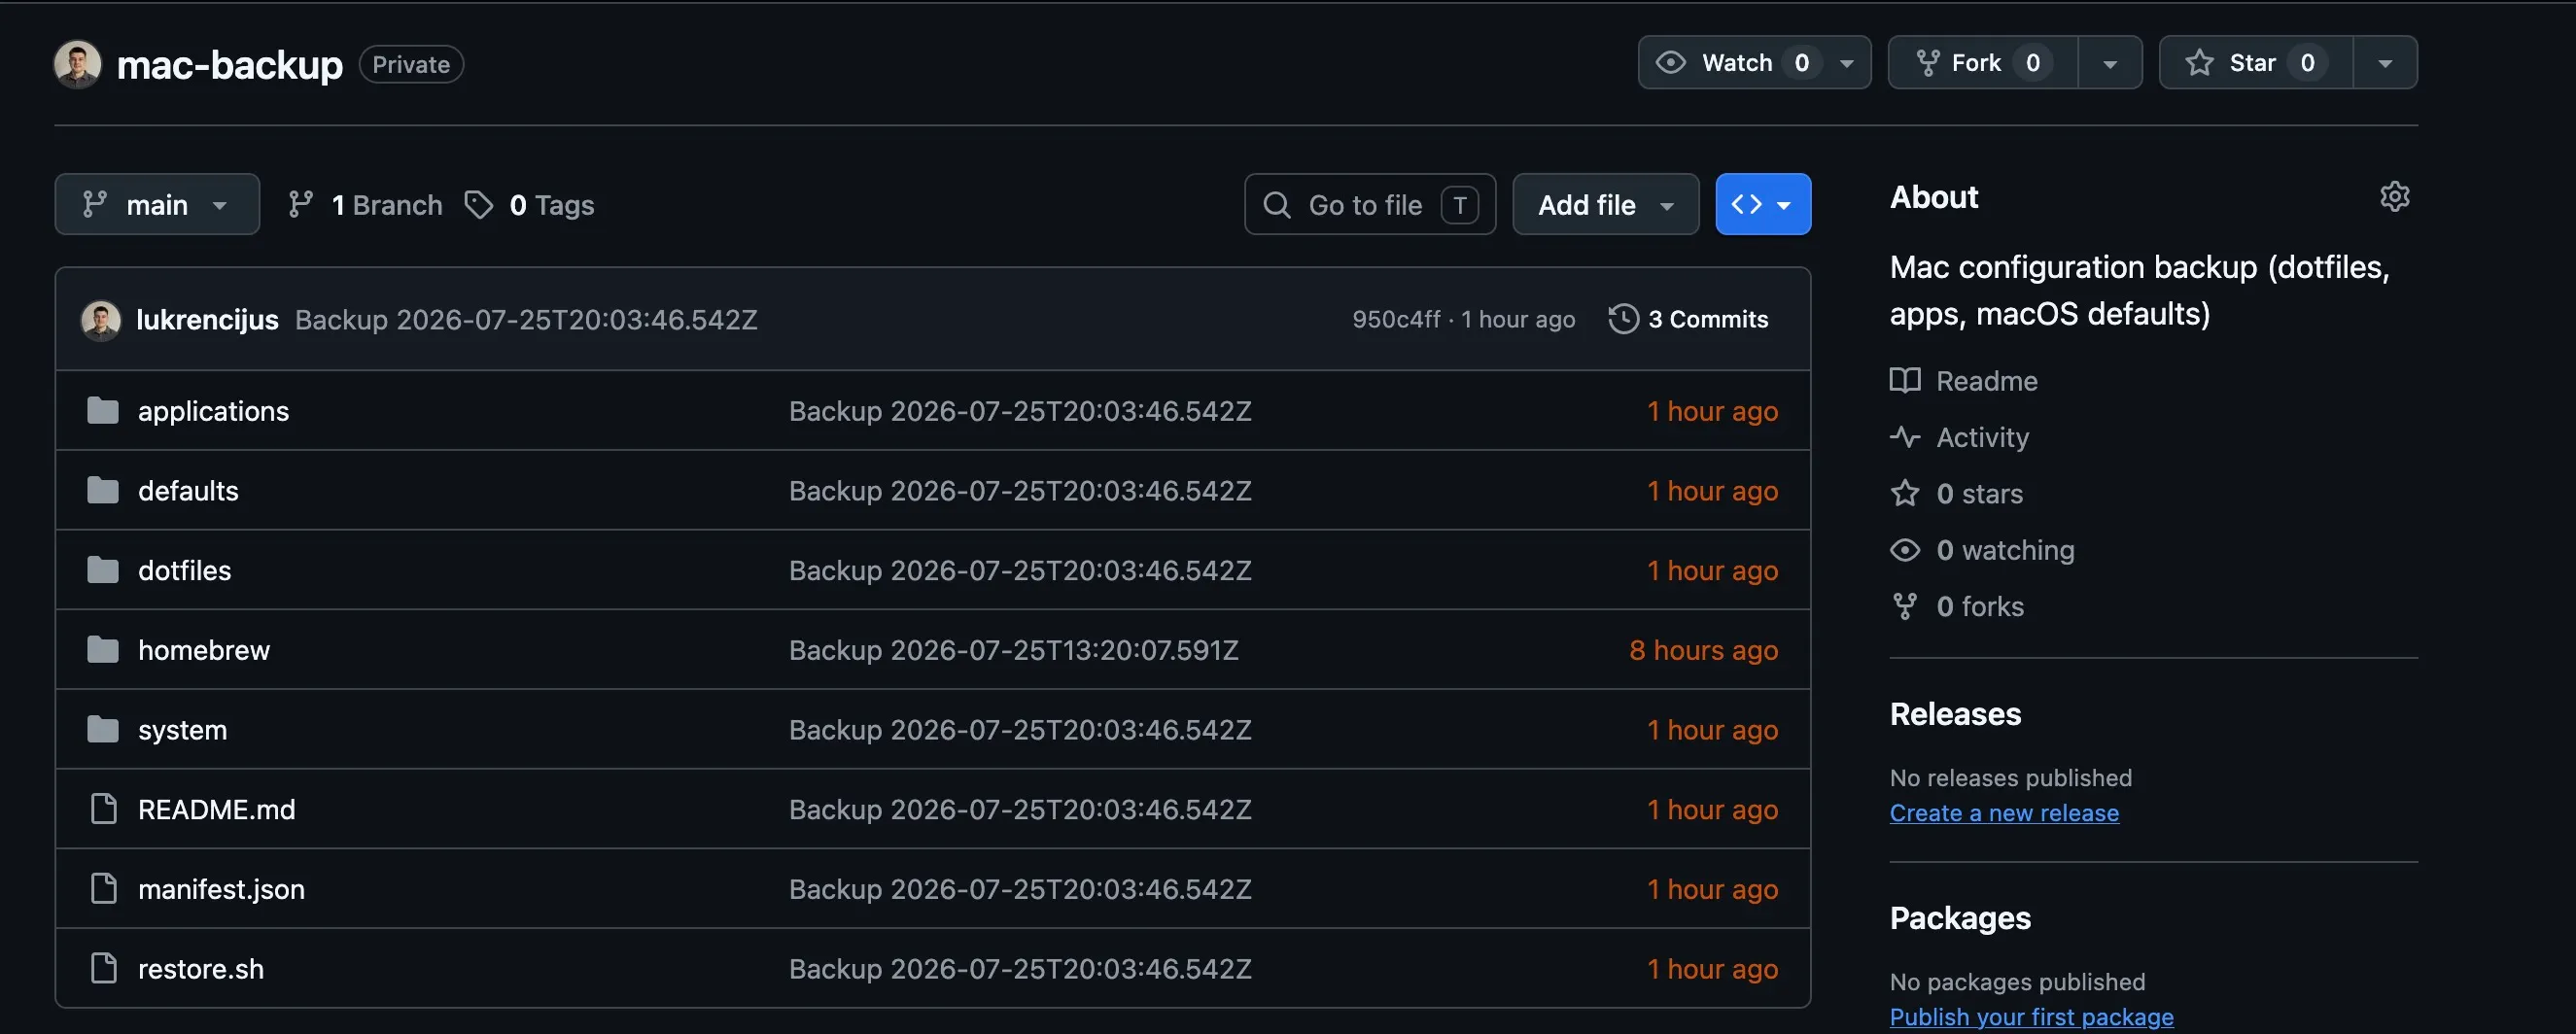2576x1034 pixels.
Task: Open homebrew's Backup 2026-07-25T13:20:07.591Z commit message
Action: click(x=1014, y=650)
